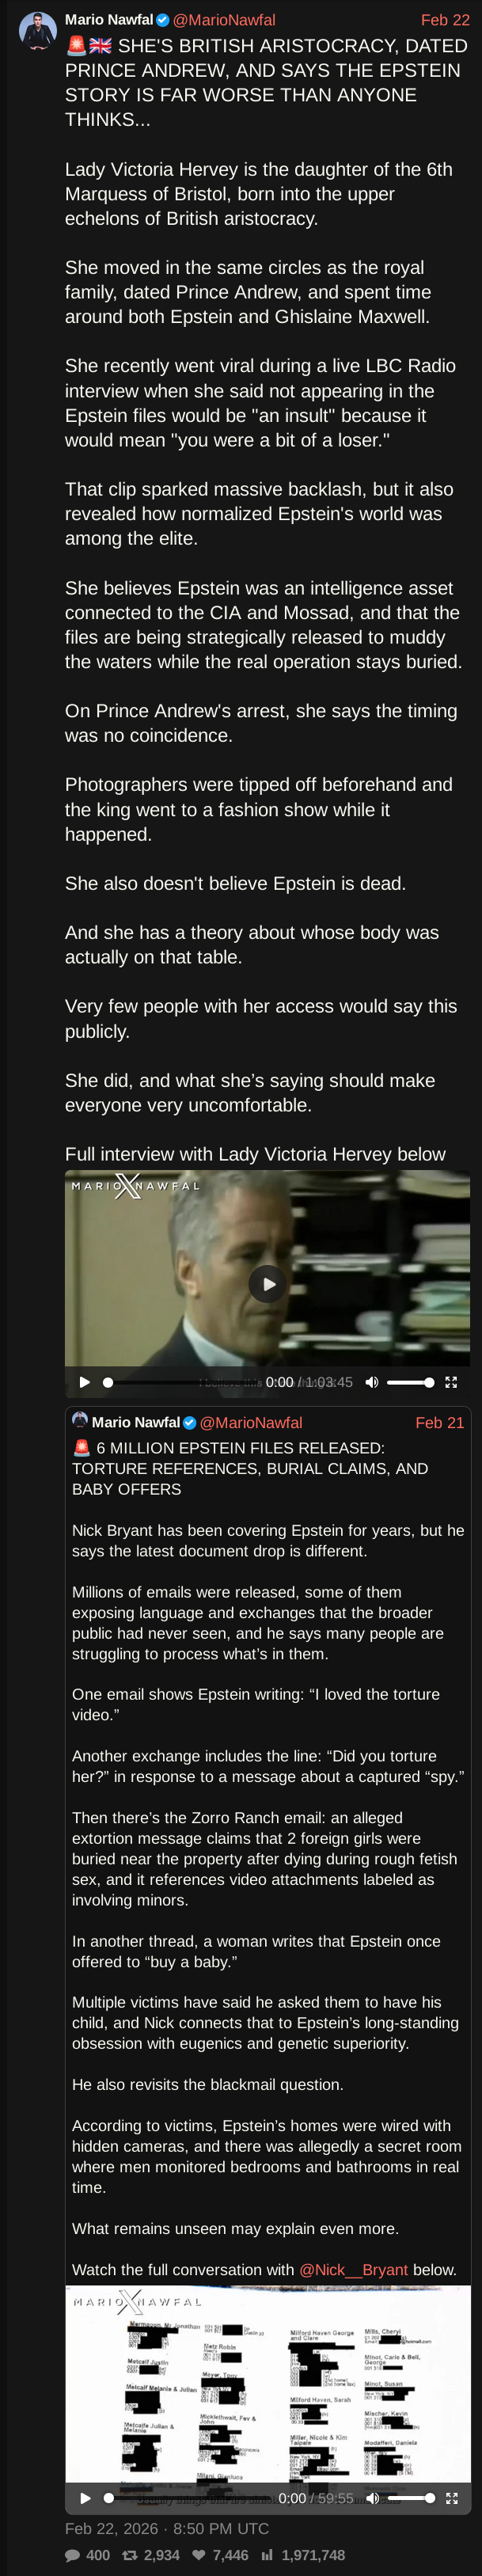Enter fullscreen on the first video
This screenshot has width=482, height=2576.
[451, 1382]
